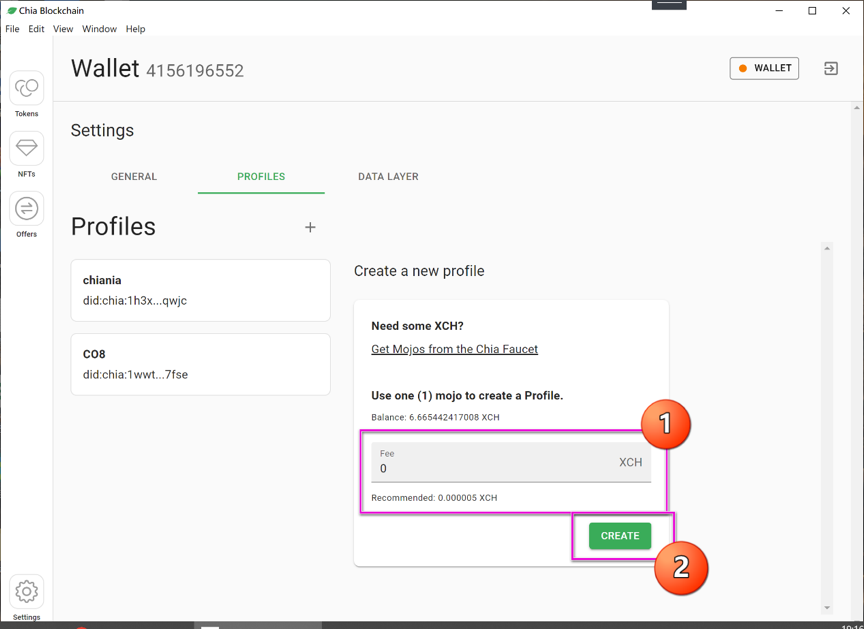Switch to the DATA LAYER tab
This screenshot has width=864, height=629.
pyautogui.click(x=388, y=177)
